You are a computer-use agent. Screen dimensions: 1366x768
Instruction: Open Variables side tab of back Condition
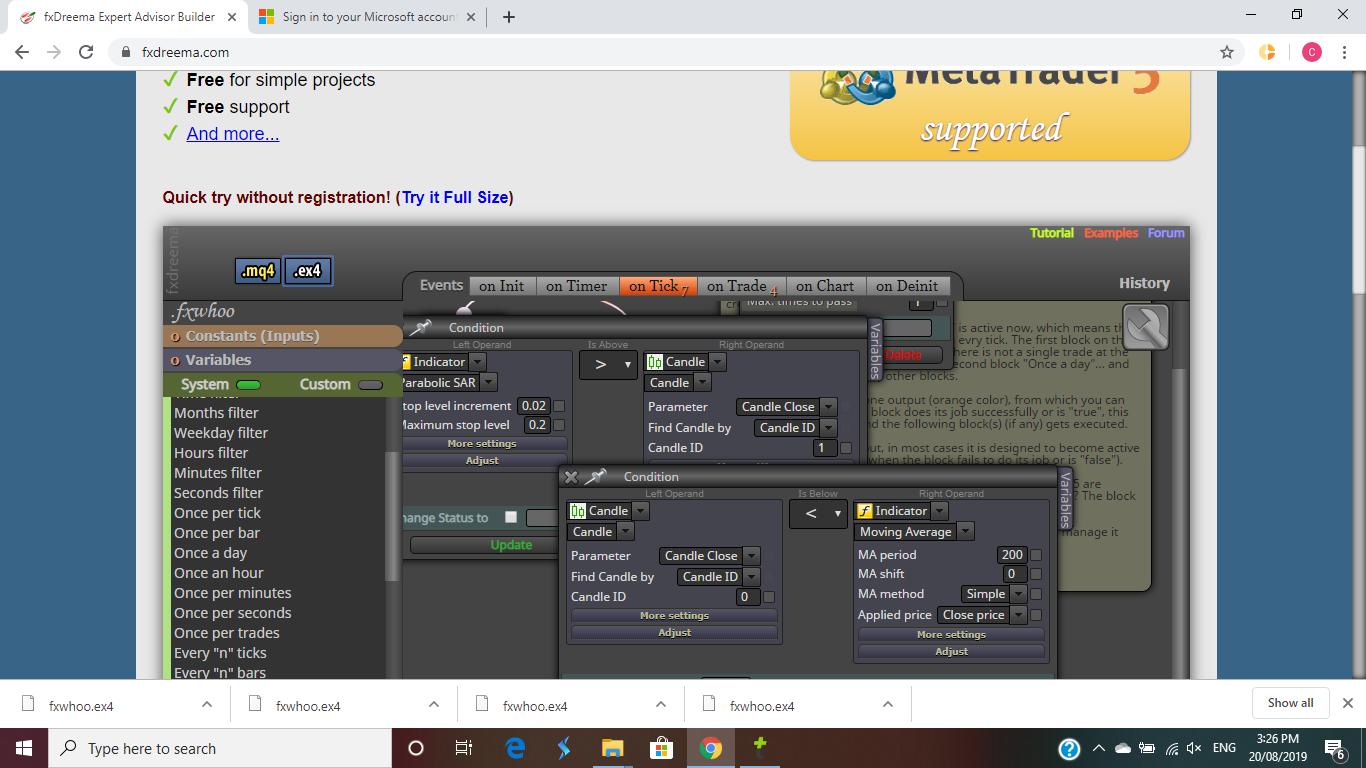pyautogui.click(x=875, y=351)
